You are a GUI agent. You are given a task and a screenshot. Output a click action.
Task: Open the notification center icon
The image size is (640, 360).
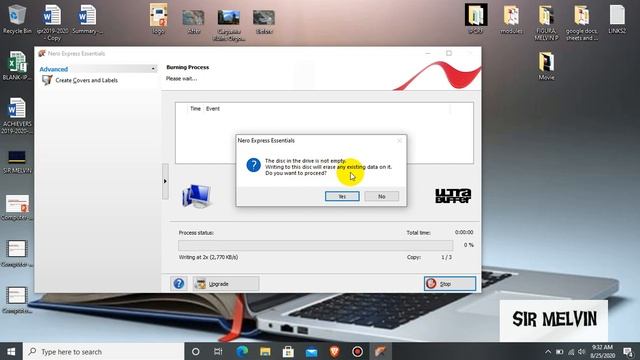click(628, 351)
